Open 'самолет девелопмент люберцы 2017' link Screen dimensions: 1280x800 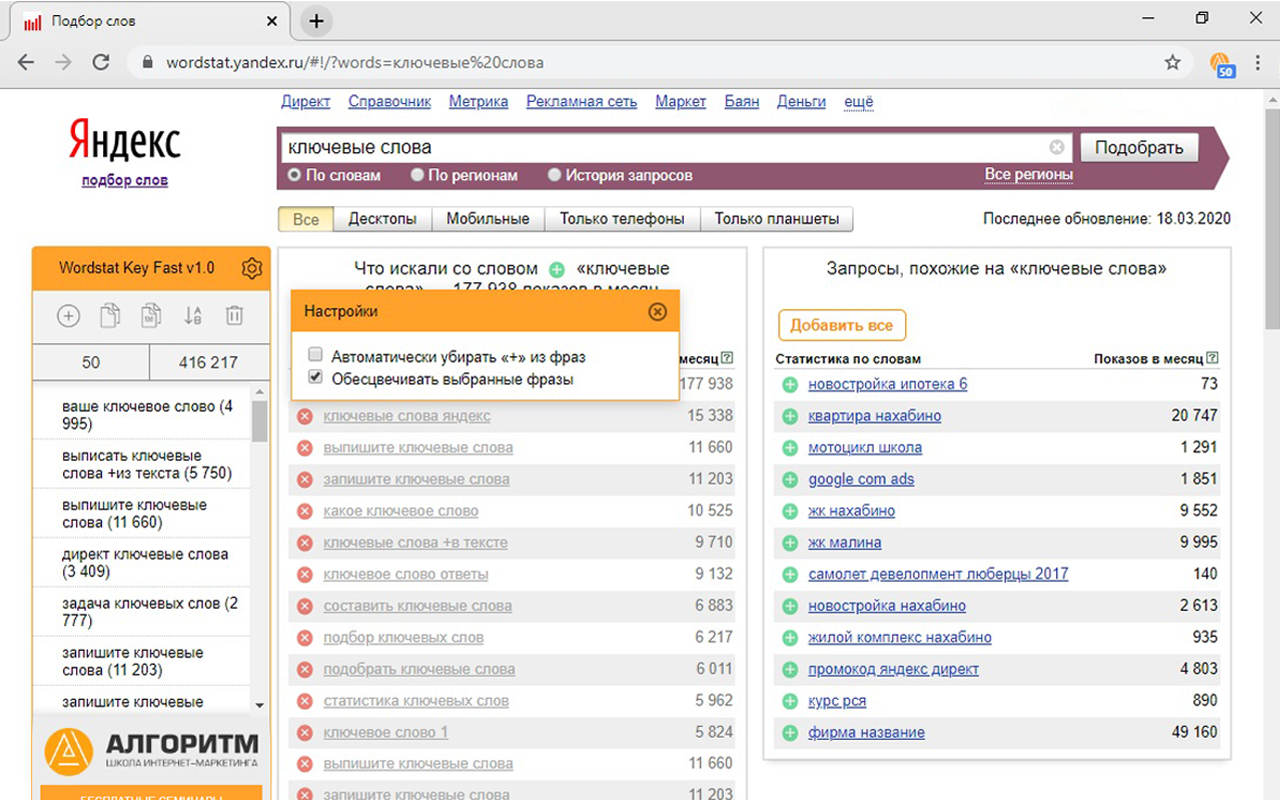pos(938,574)
